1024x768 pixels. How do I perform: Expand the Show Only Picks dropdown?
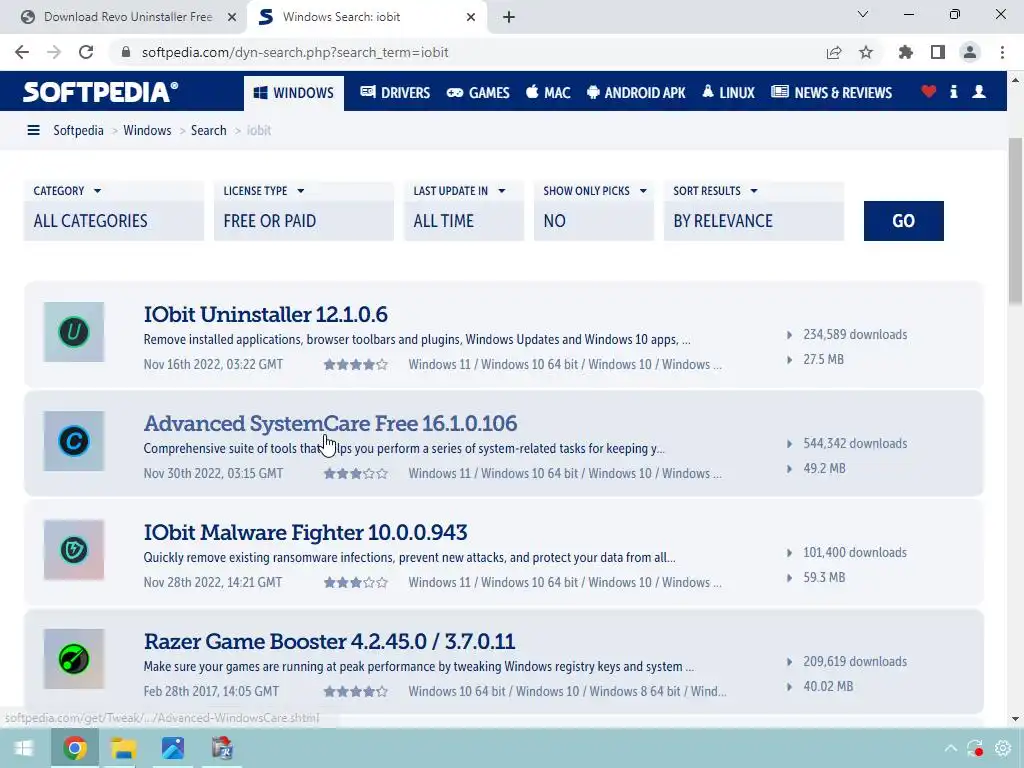pos(594,211)
